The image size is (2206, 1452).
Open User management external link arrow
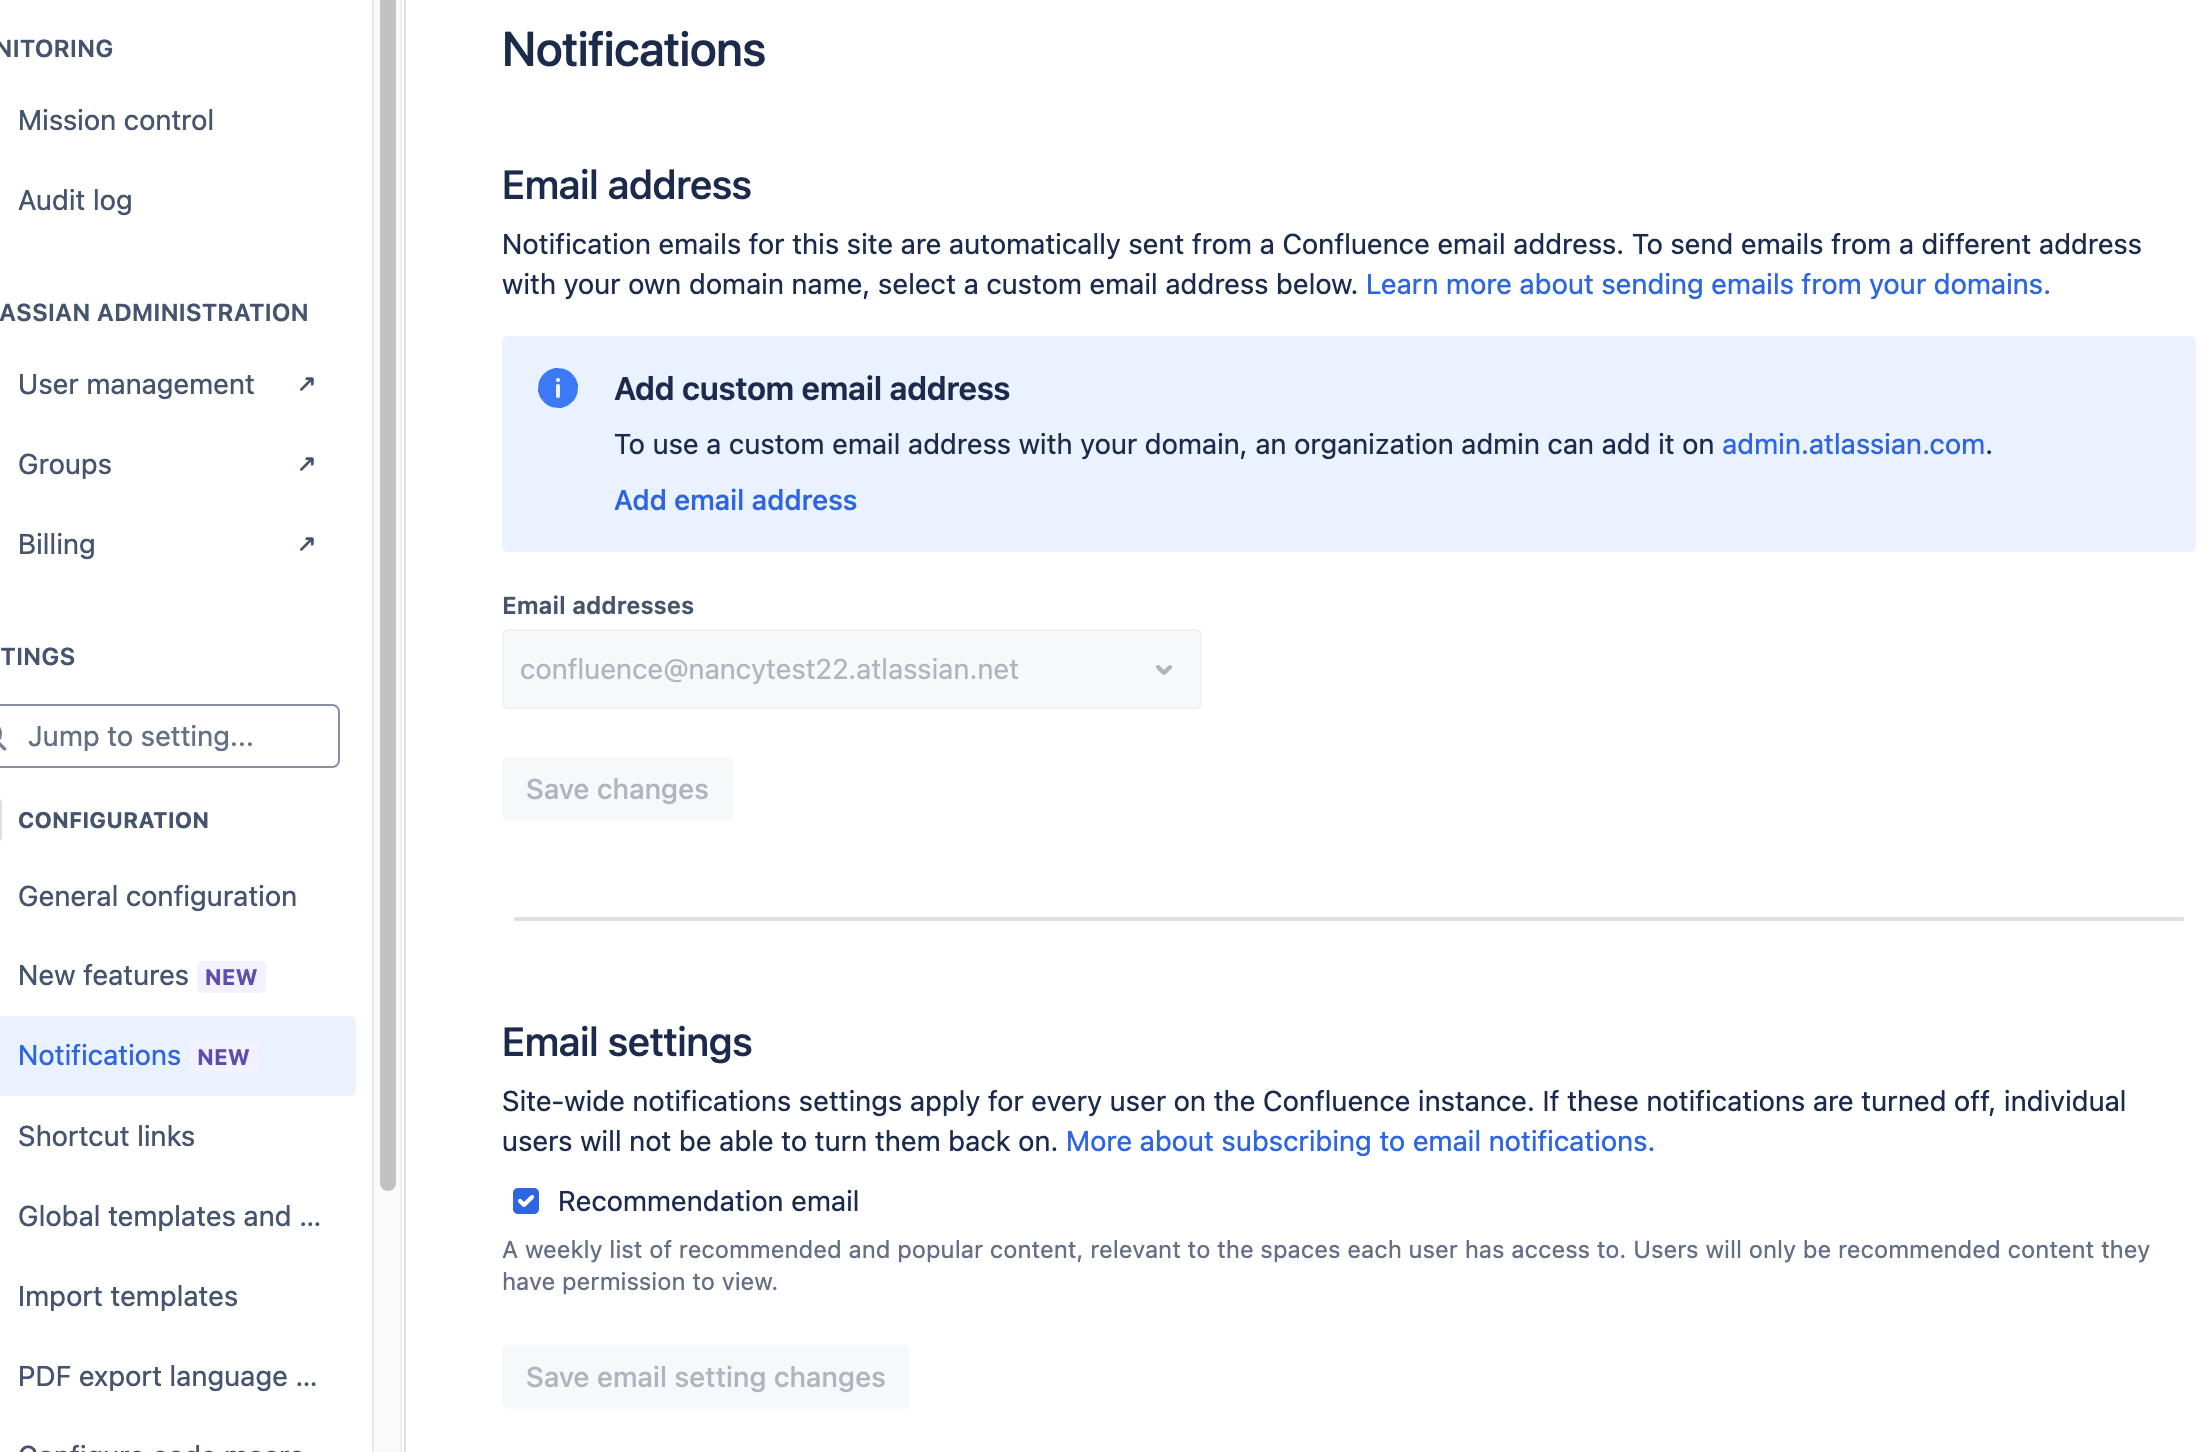pos(306,383)
